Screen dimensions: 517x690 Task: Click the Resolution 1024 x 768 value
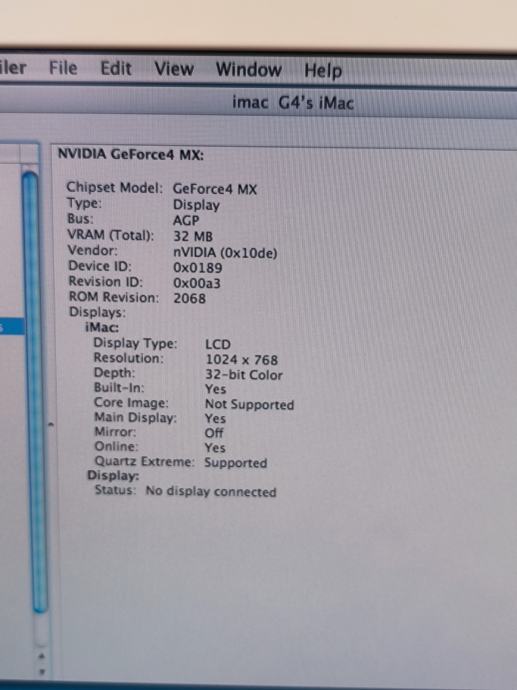coord(242,360)
